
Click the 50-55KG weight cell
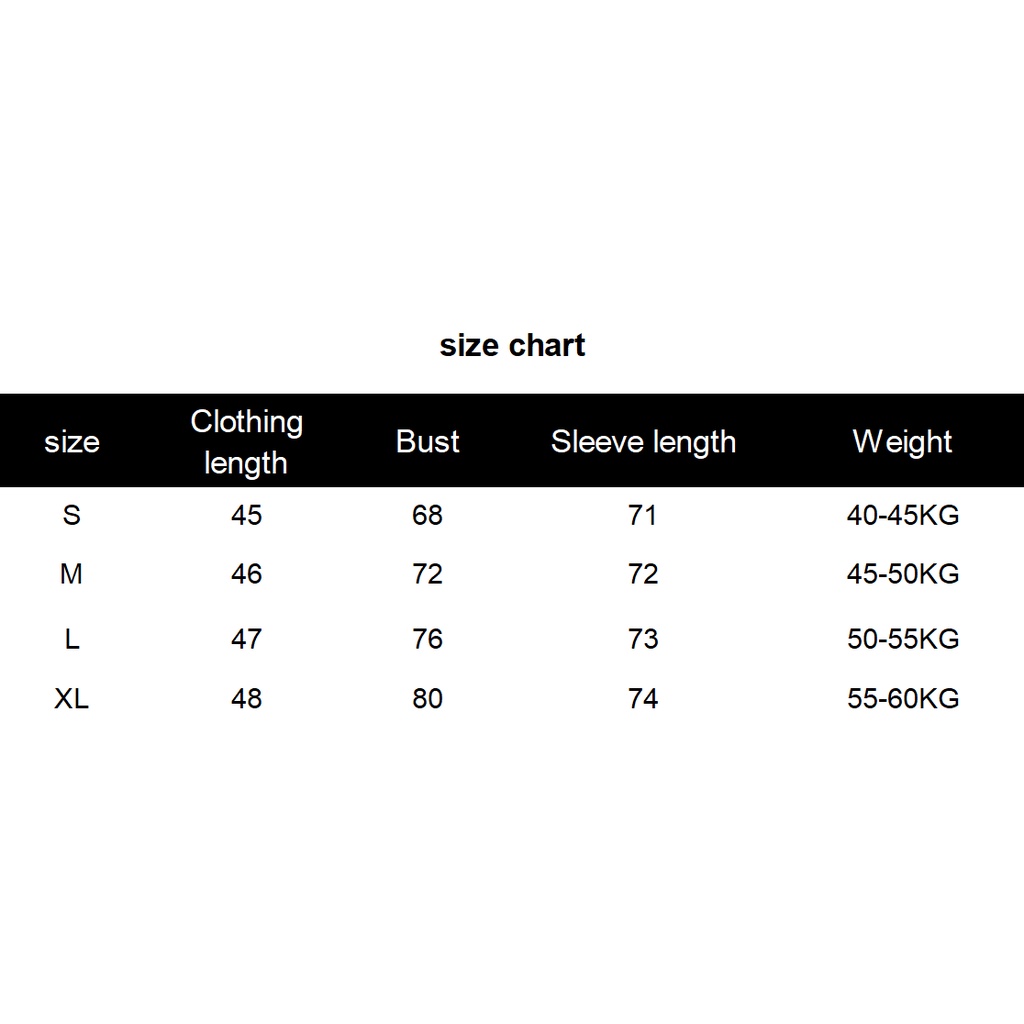coord(902,638)
